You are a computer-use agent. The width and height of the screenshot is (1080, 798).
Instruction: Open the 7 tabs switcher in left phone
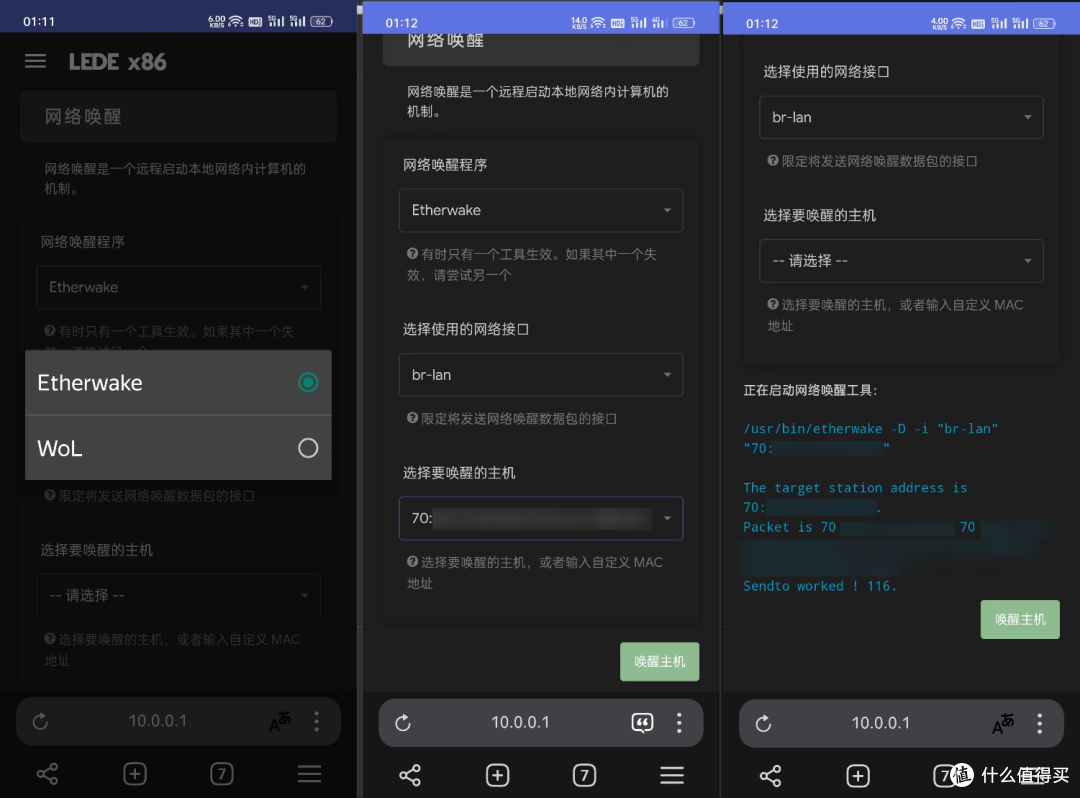click(222, 774)
